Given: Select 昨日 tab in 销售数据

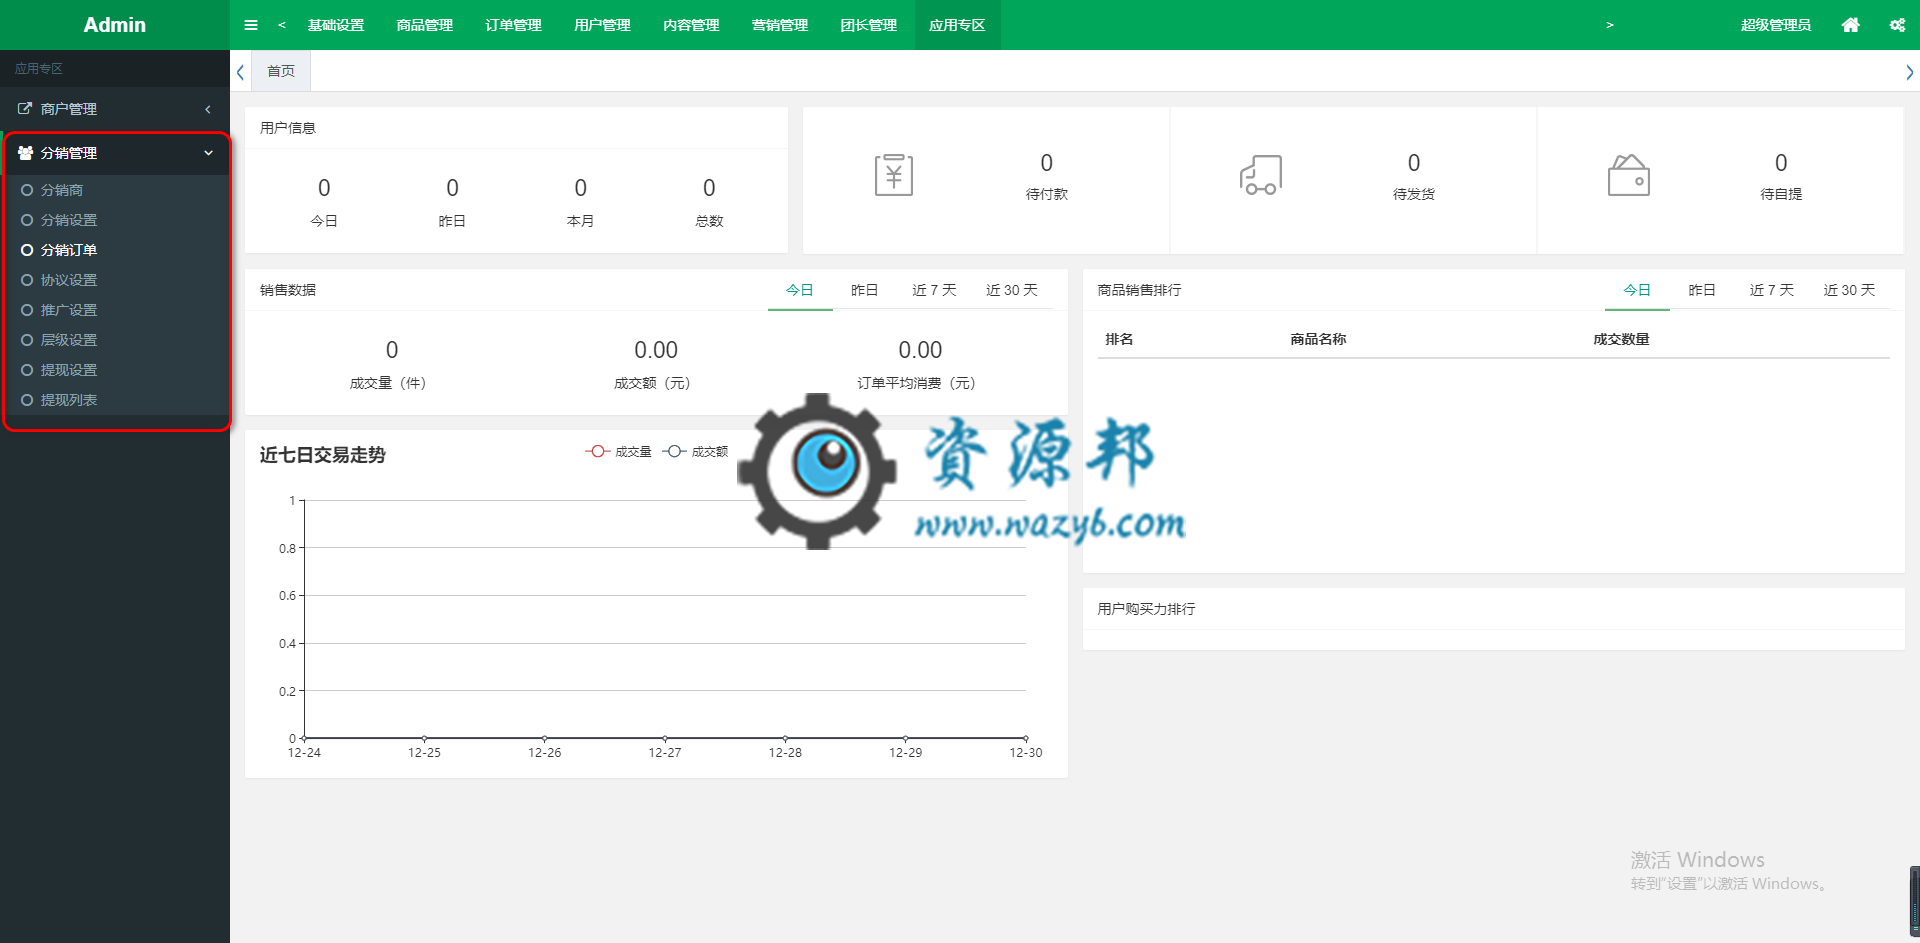Looking at the screenshot, I should tap(865, 290).
